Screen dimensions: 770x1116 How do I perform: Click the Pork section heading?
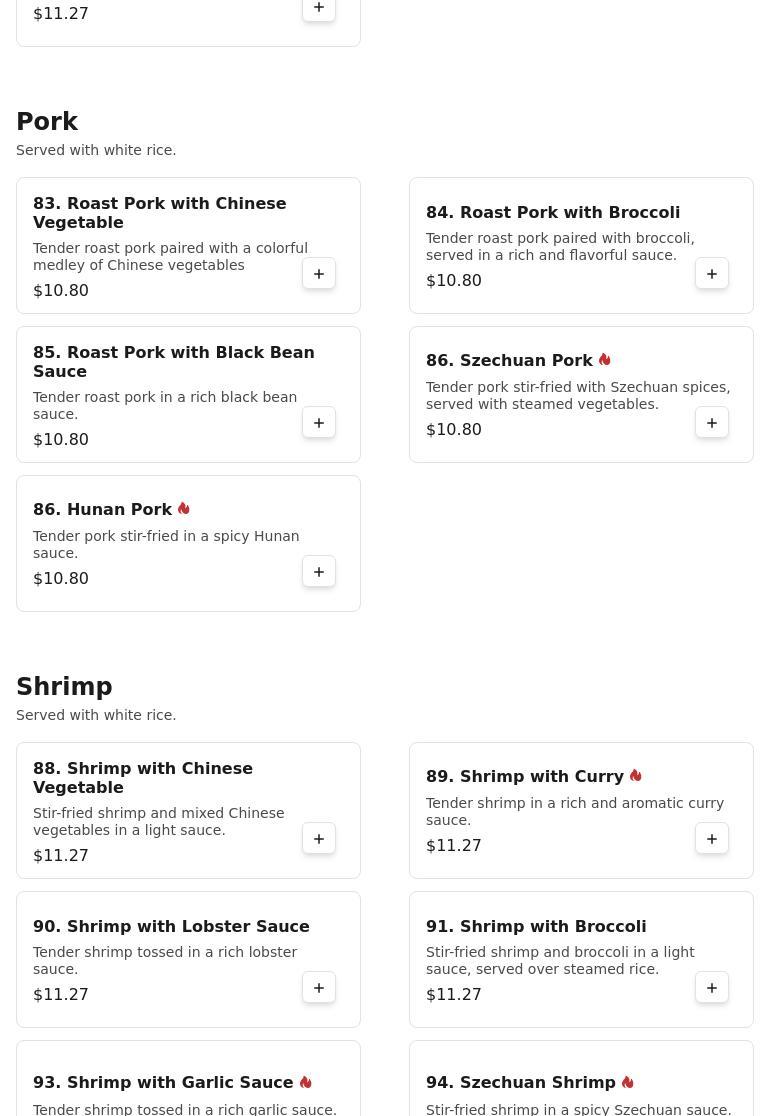(47, 121)
